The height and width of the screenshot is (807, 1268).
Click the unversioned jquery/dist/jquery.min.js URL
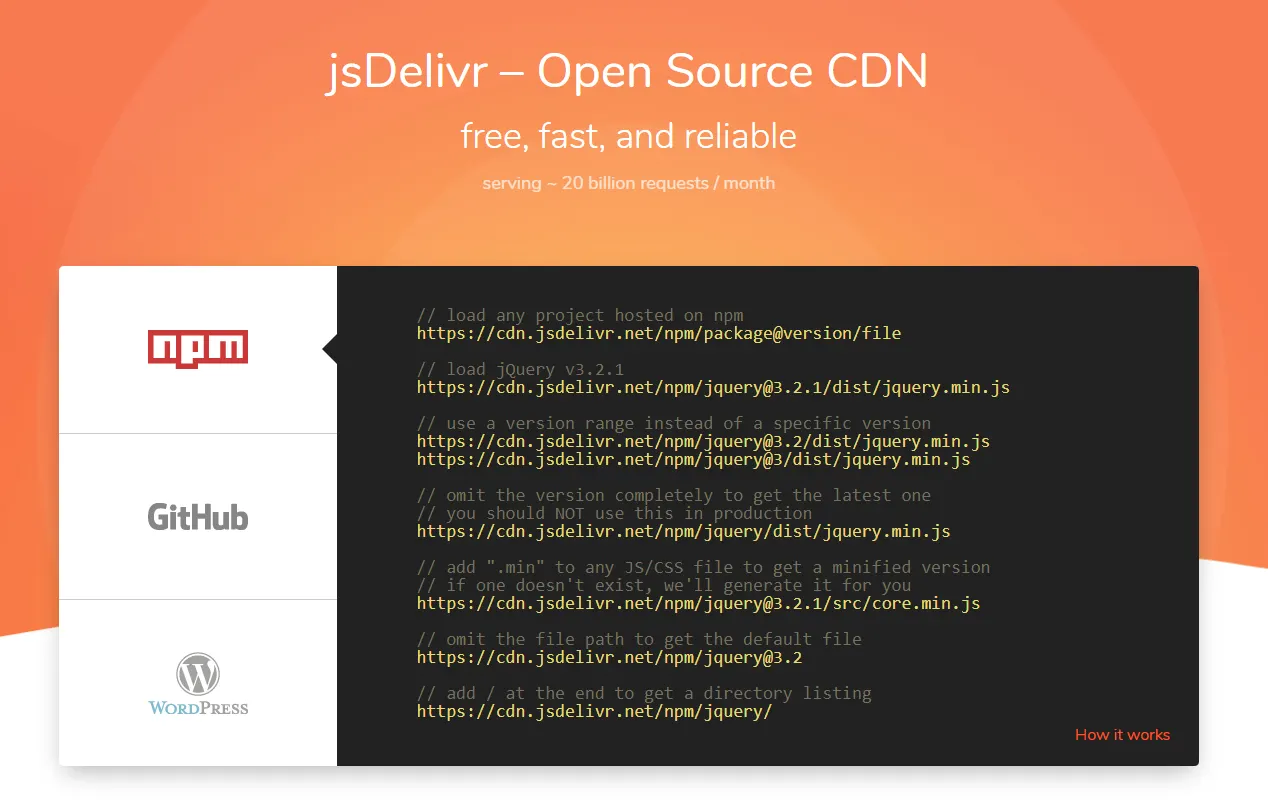683,531
